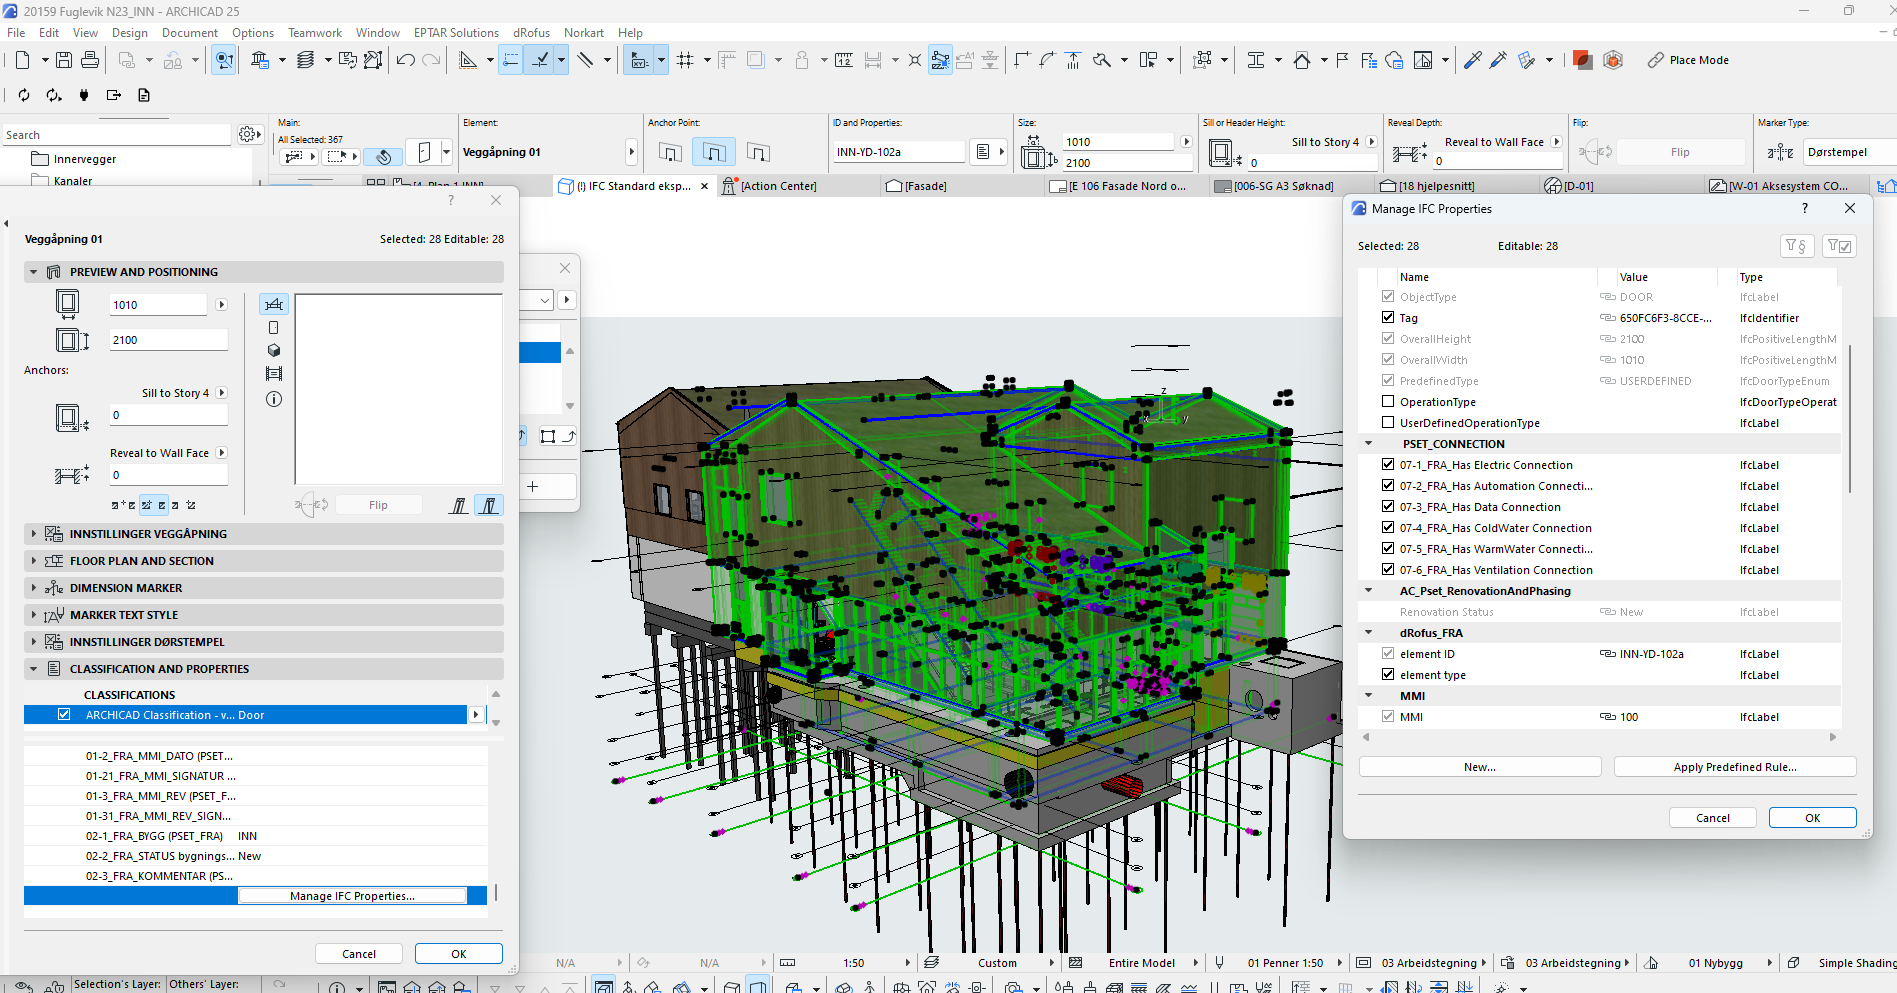
Task: Click the Manage IFC Properties button
Action: [352, 896]
